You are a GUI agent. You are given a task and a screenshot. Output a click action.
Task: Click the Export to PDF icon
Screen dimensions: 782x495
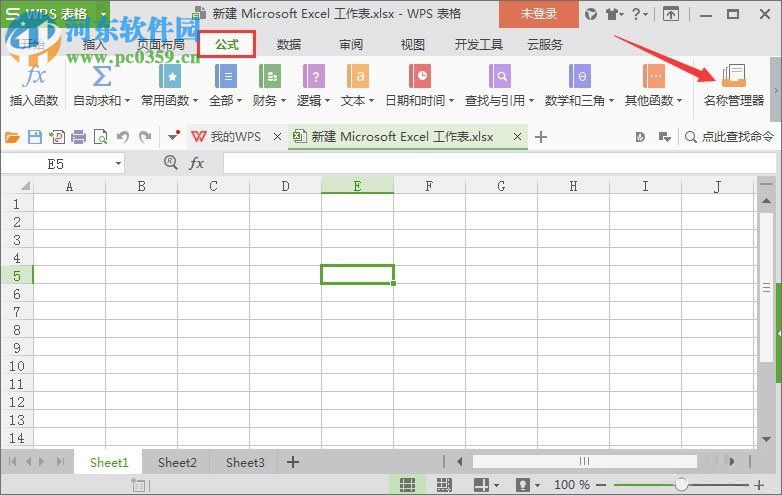pyautogui.click(x=56, y=137)
